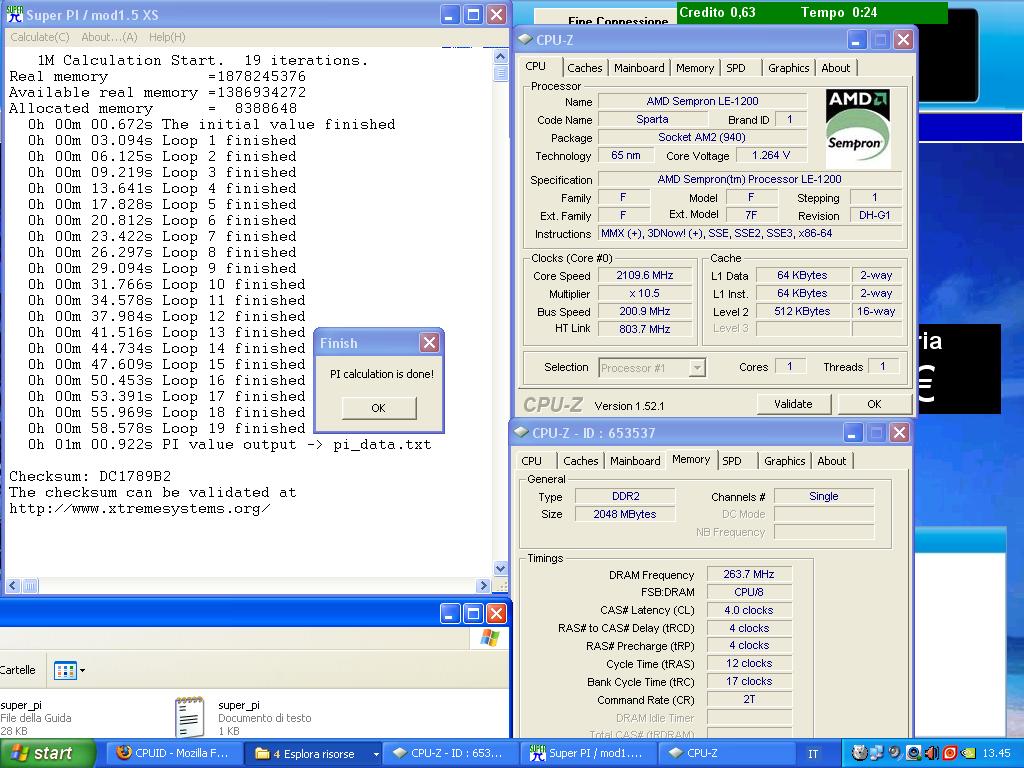
Task: Select the Graphics tab in CPU-Z ID 653537
Action: click(x=784, y=461)
